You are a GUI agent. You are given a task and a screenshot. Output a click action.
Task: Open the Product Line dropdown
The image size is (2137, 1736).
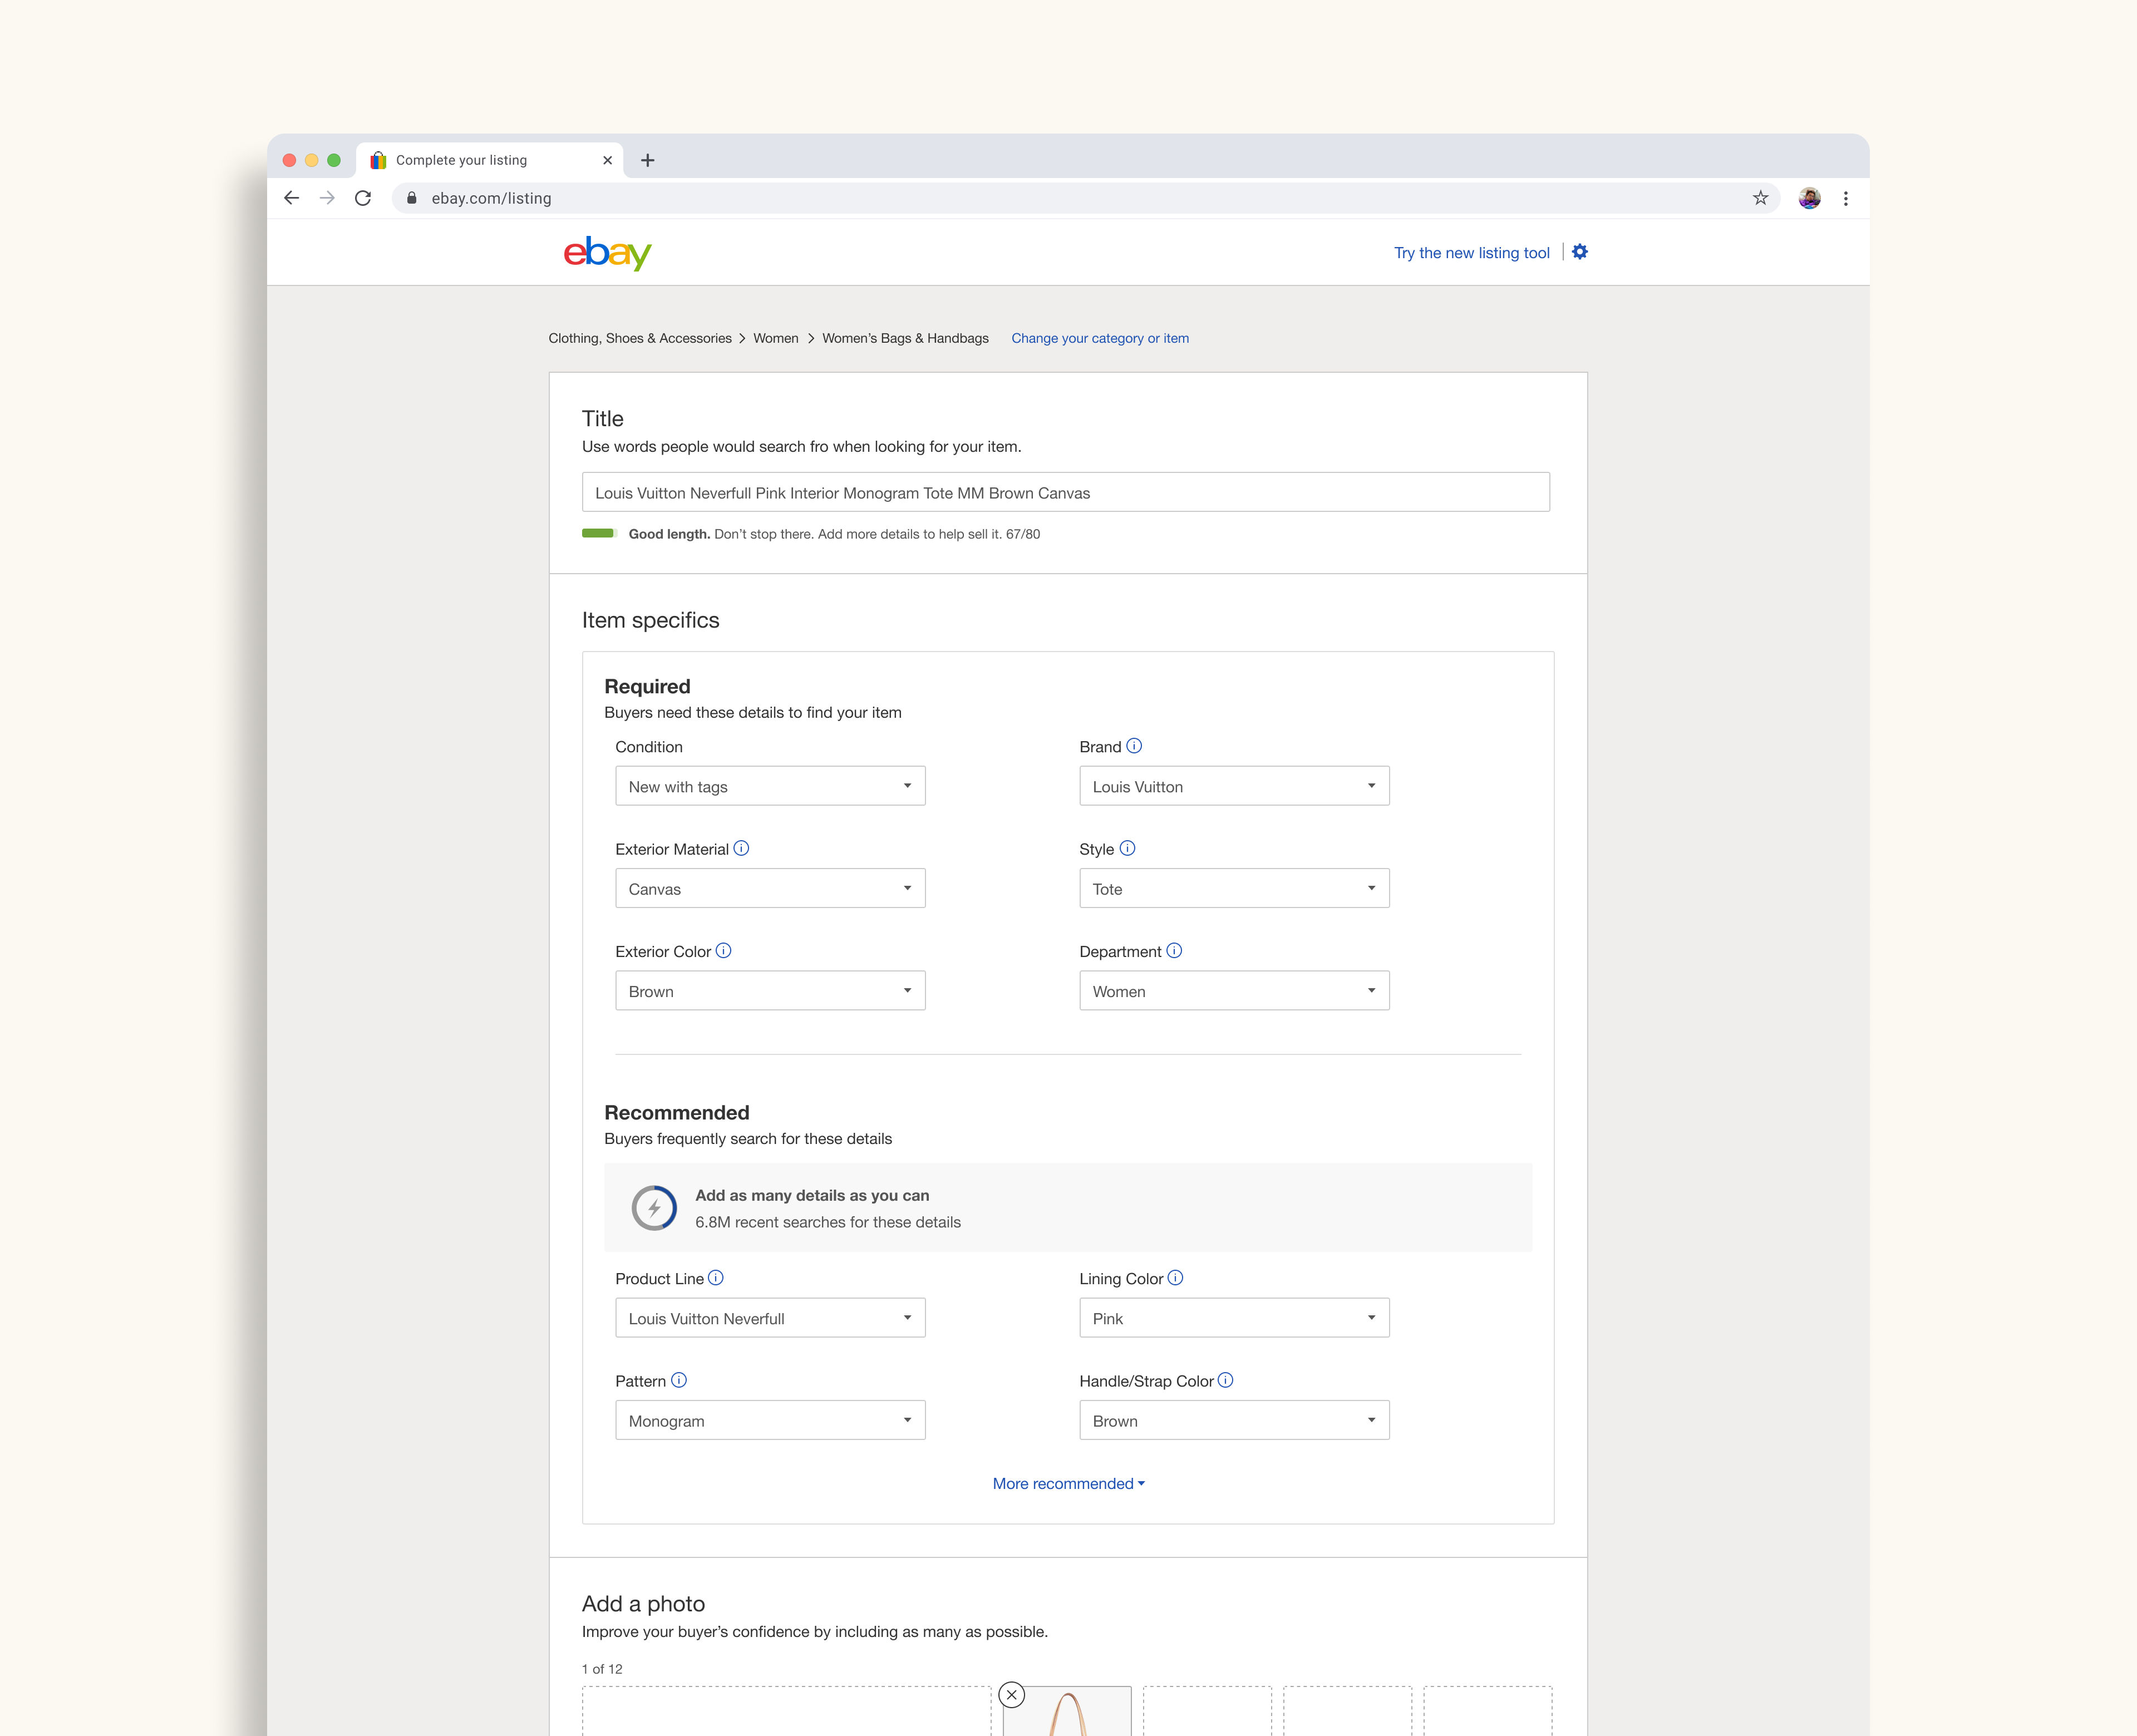[770, 1318]
